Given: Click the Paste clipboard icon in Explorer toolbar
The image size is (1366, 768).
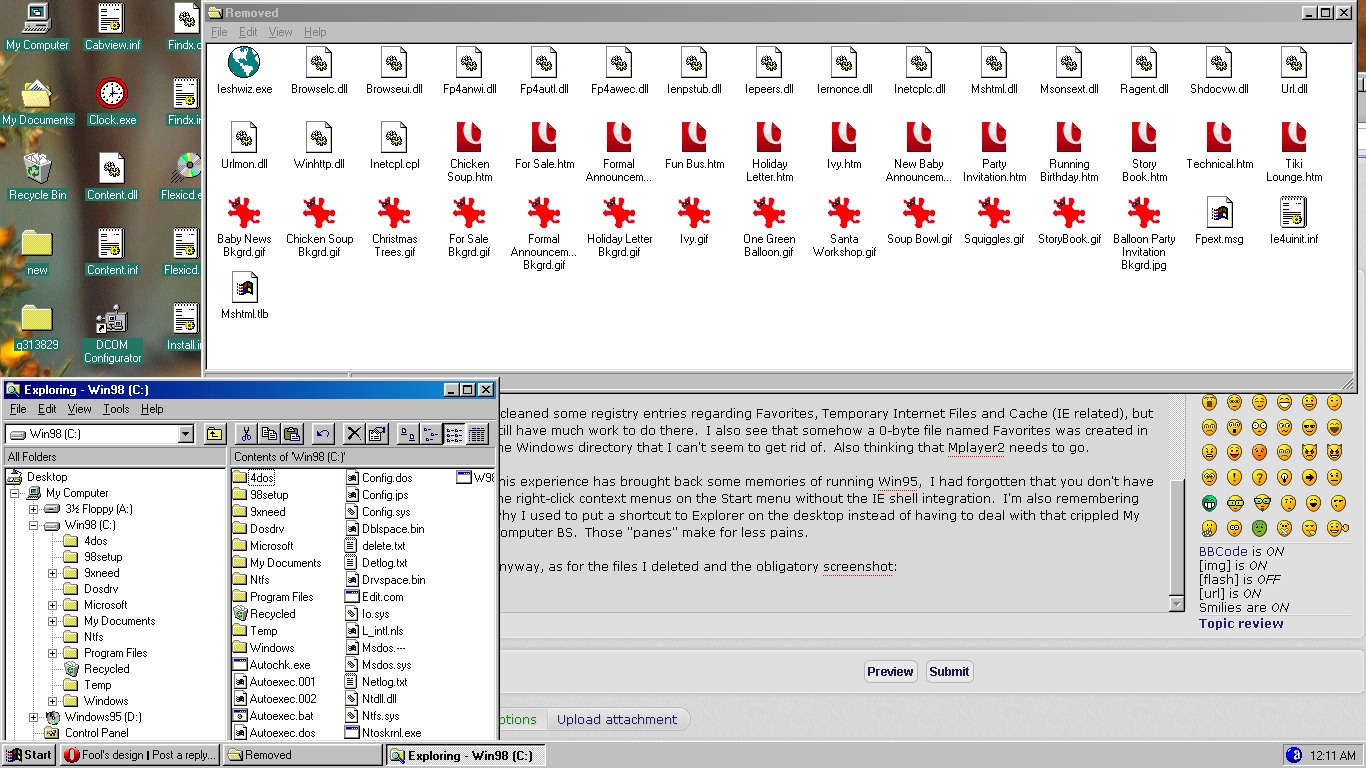Looking at the screenshot, I should [292, 434].
